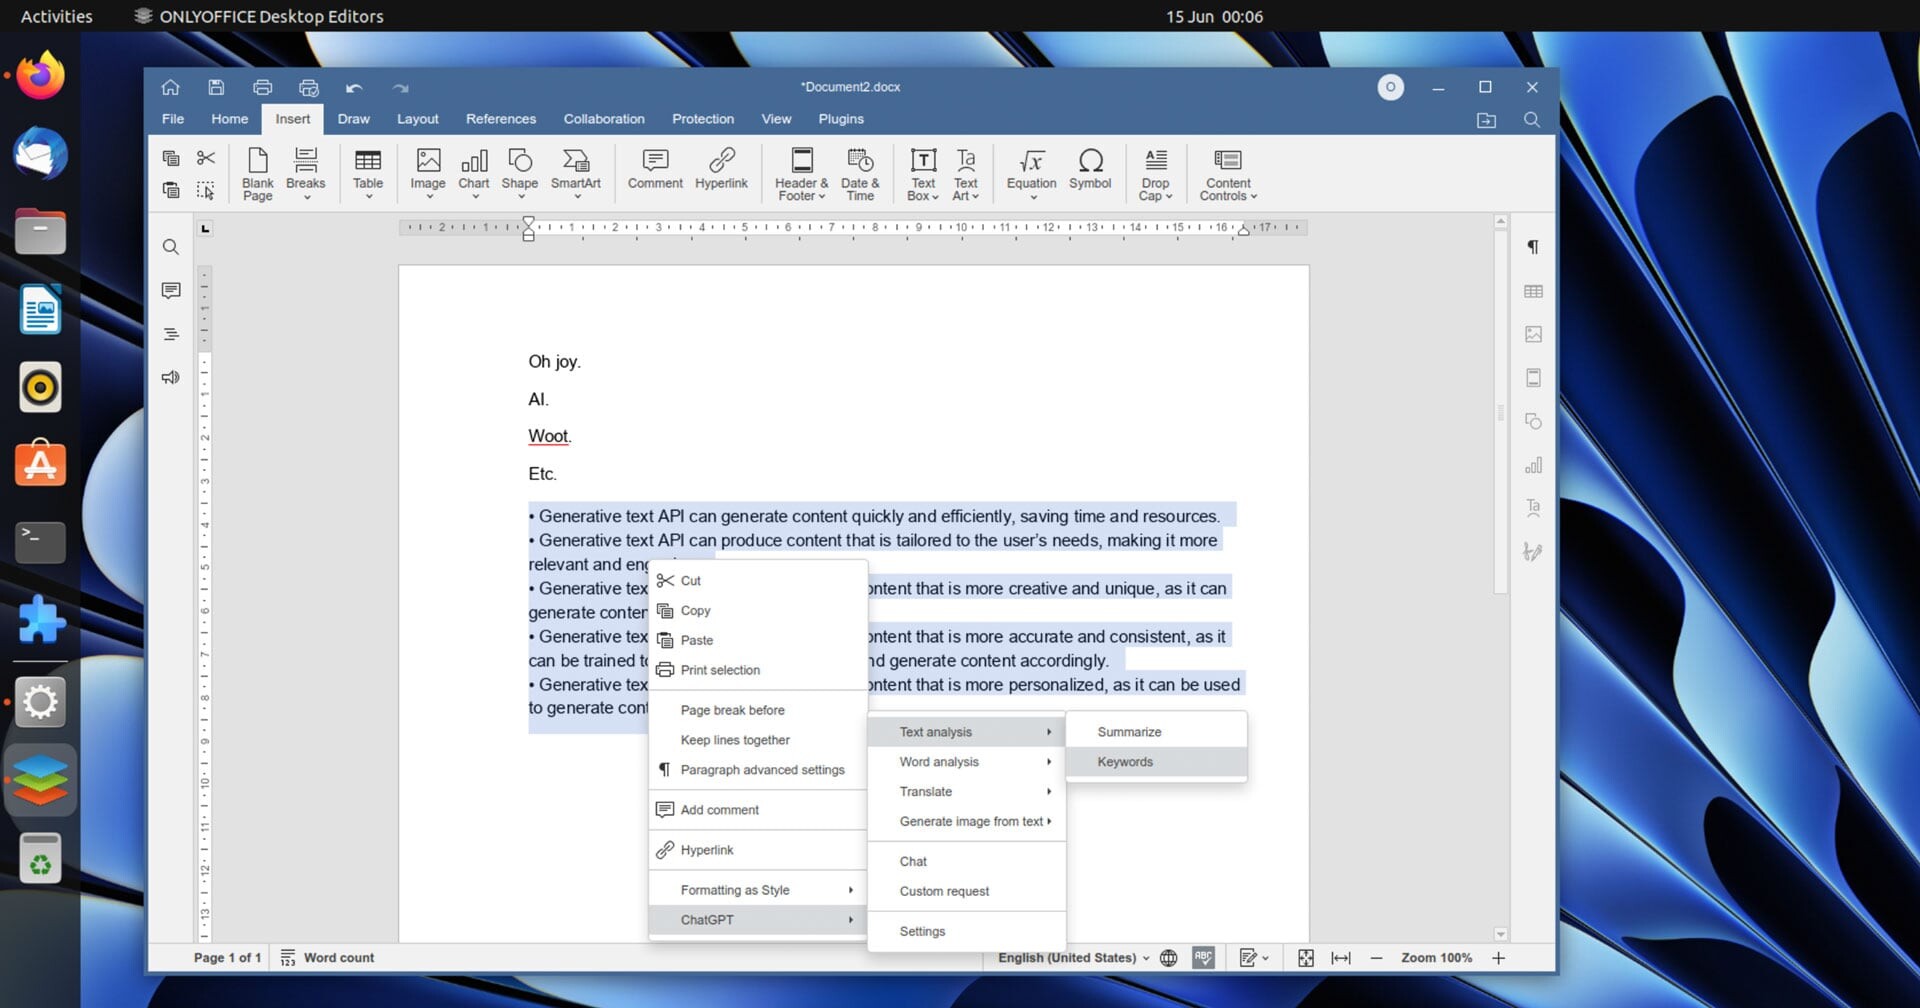Click the zoom in plus button

1498,958
